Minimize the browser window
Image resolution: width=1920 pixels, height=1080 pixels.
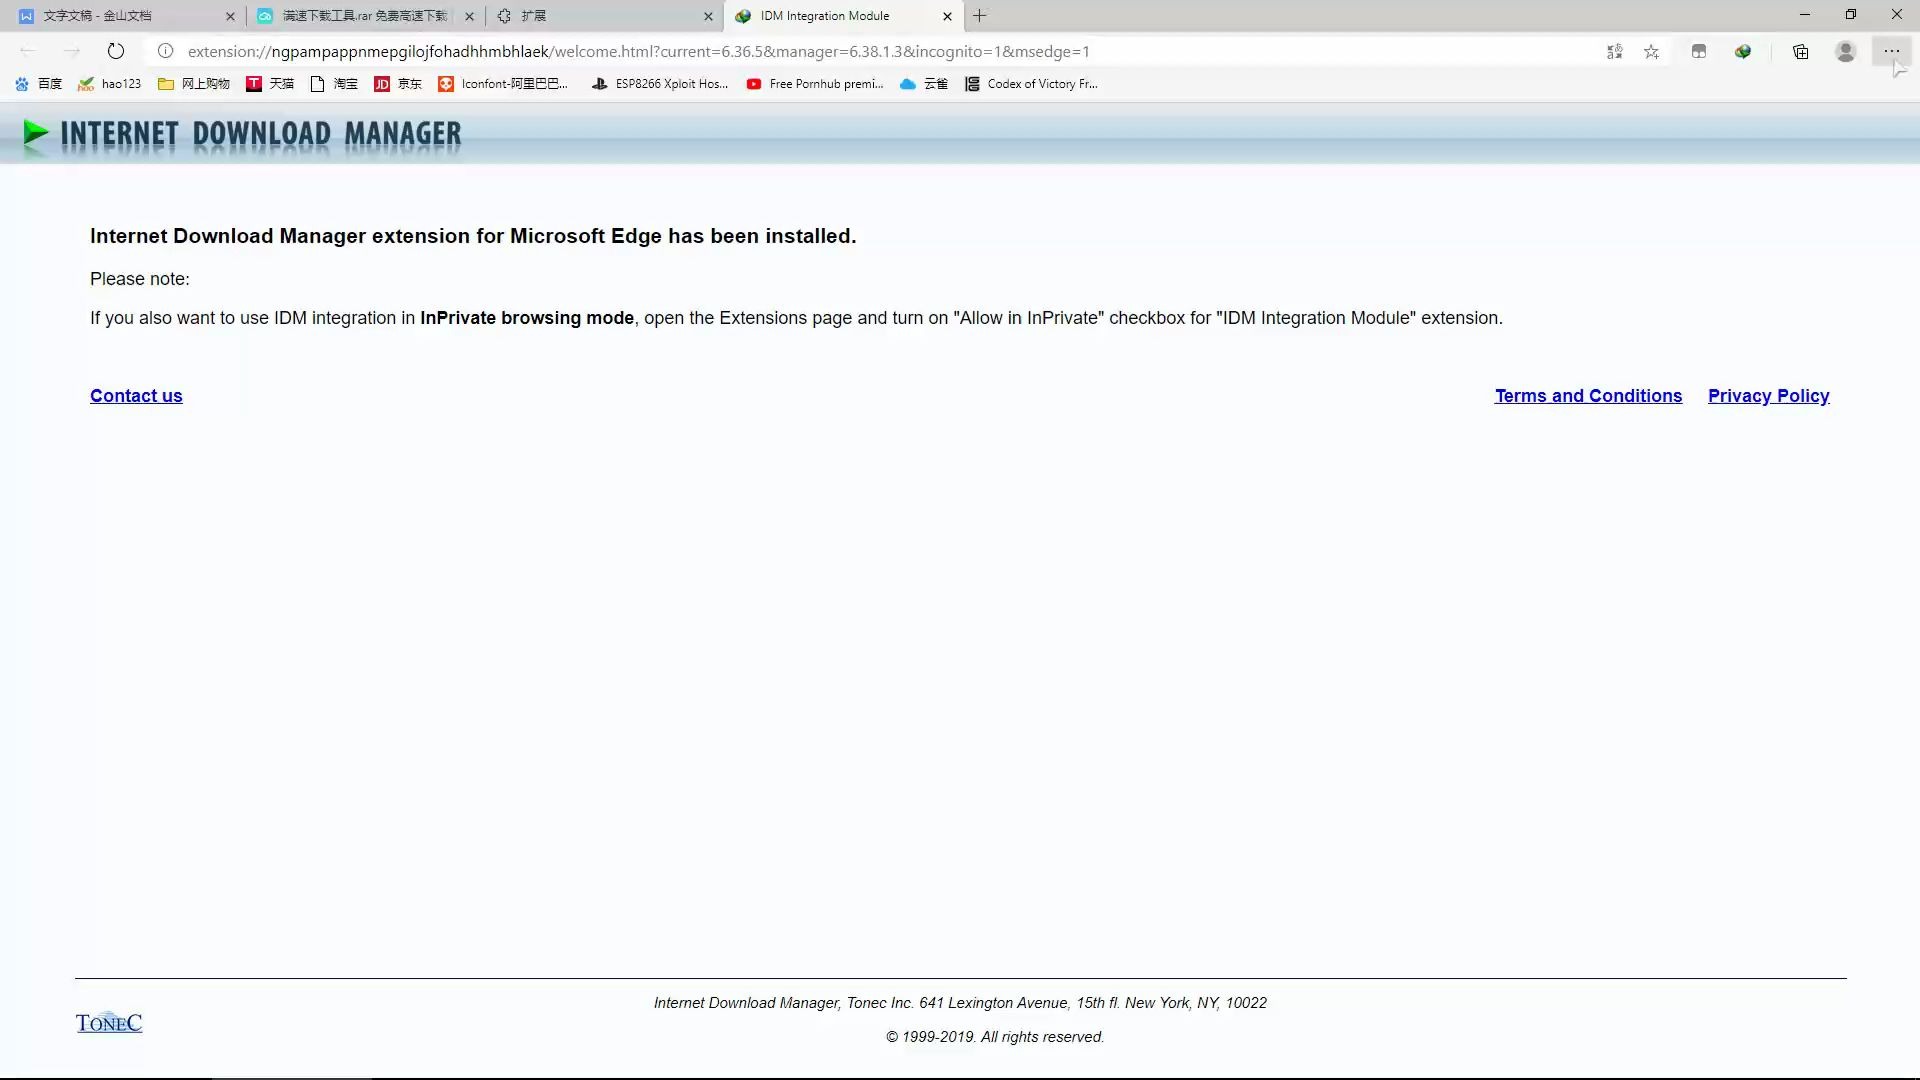pos(1805,15)
